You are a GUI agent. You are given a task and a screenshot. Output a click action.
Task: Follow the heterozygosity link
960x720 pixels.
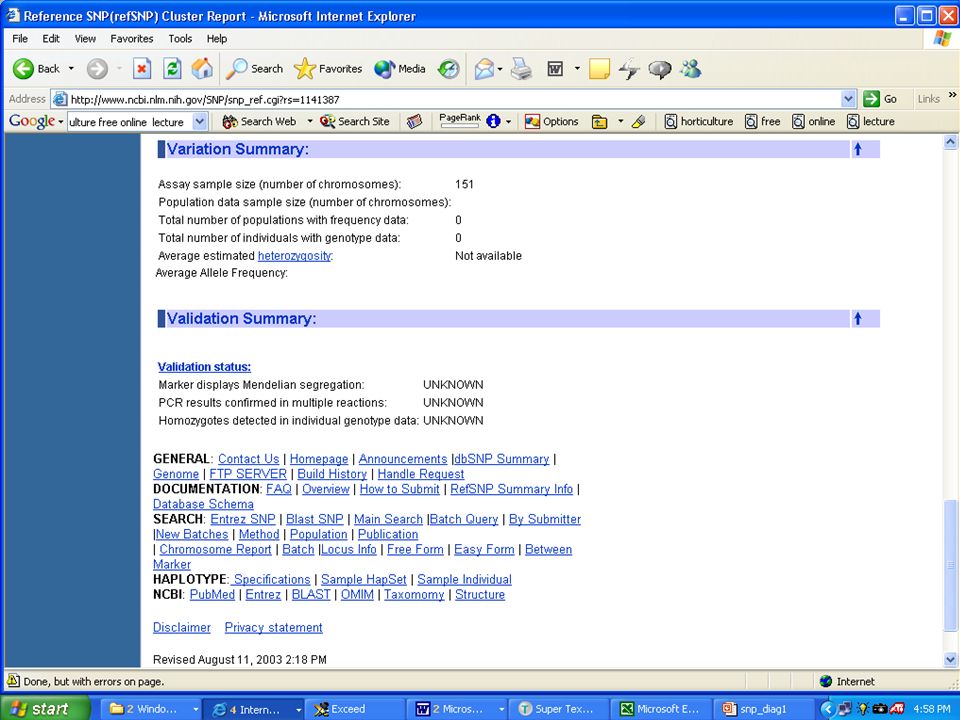[x=294, y=256]
